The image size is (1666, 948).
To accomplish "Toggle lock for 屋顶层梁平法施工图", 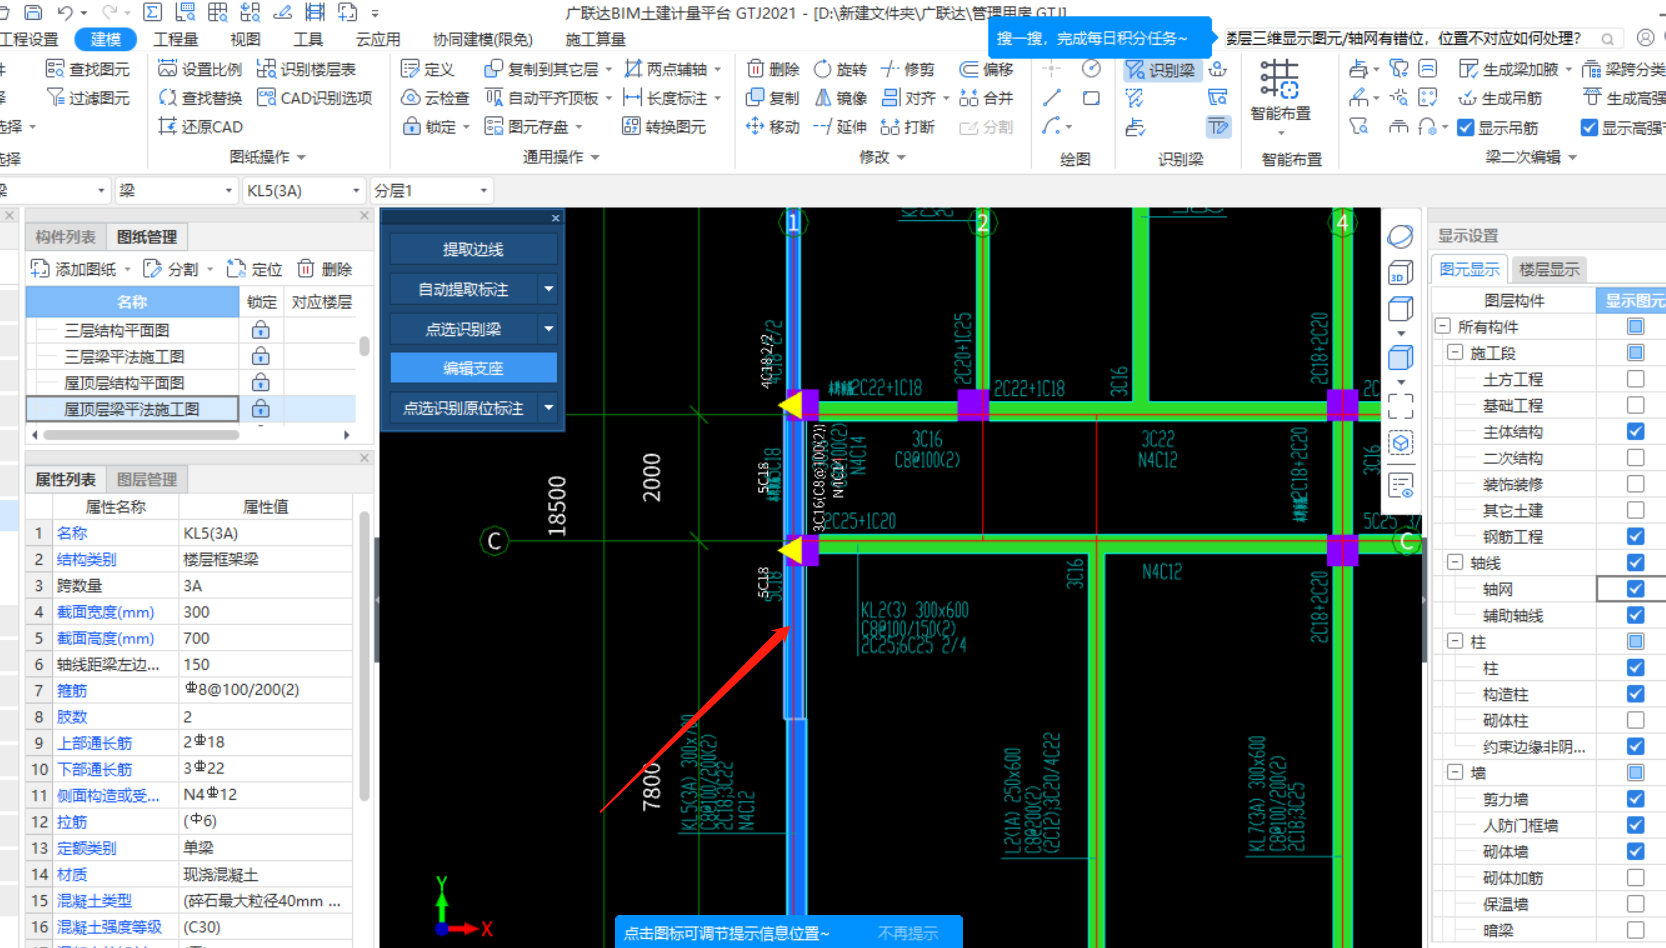I will coord(260,408).
